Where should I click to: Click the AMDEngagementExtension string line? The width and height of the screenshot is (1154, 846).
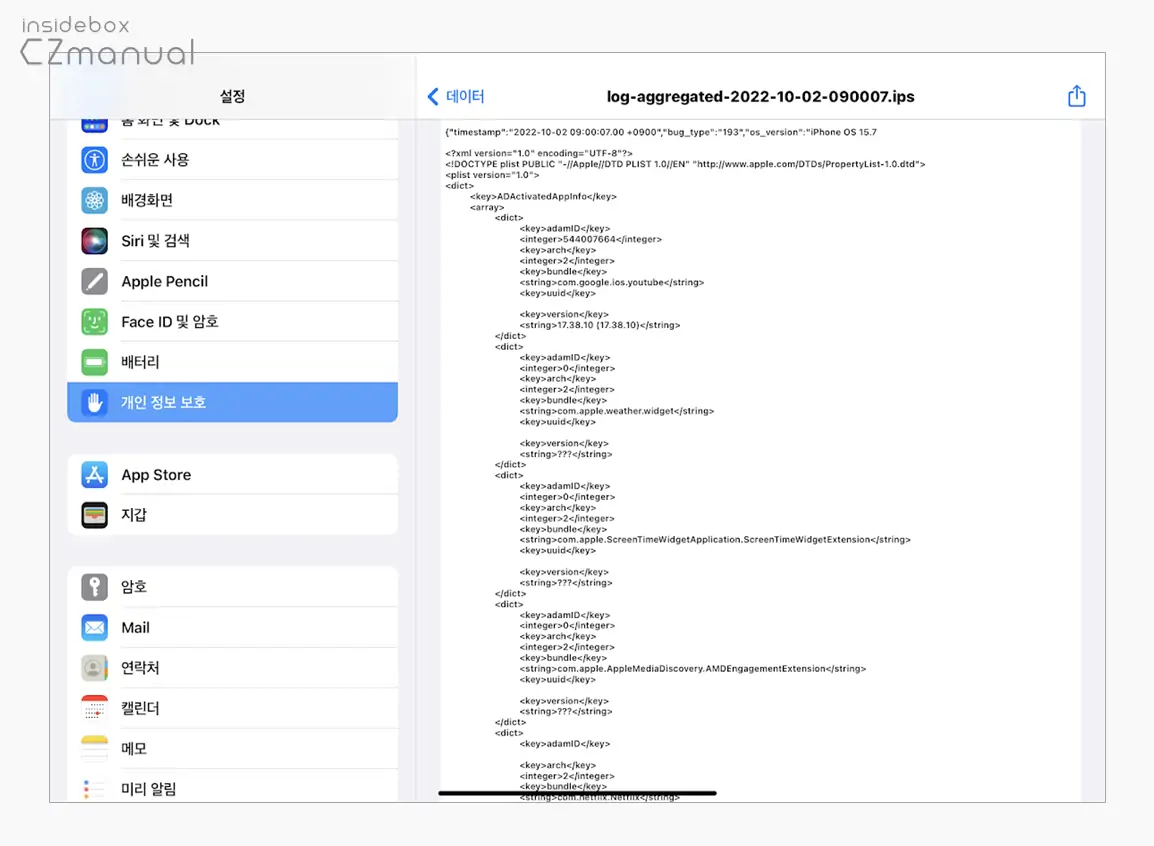(x=693, y=669)
